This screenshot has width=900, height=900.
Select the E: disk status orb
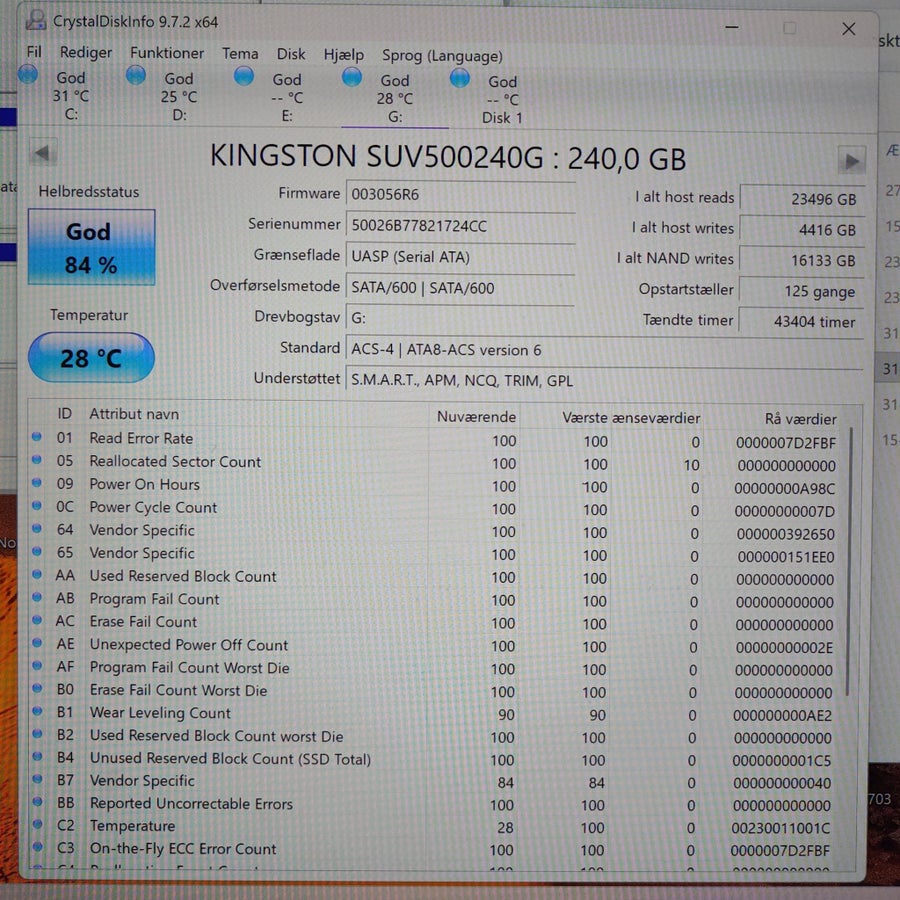click(244, 76)
